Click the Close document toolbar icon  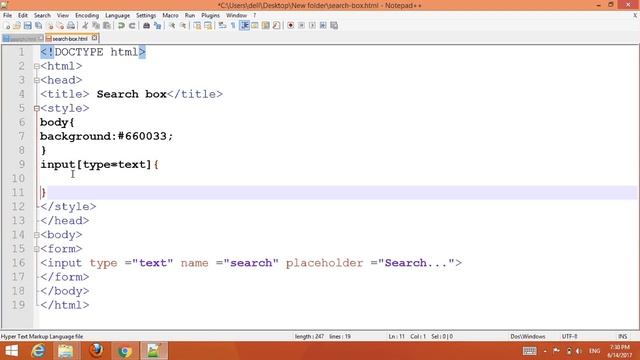click(49, 26)
